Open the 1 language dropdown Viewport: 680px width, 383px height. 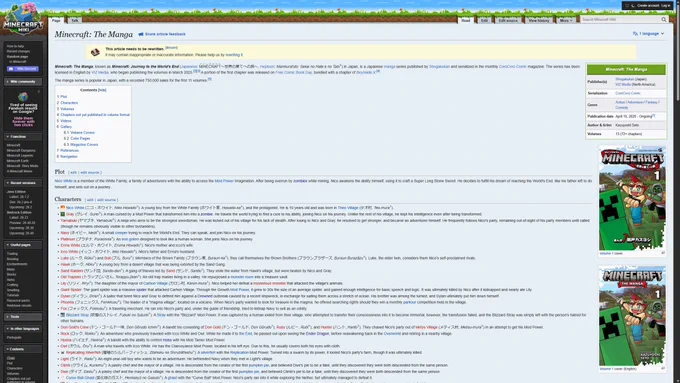pos(648,33)
